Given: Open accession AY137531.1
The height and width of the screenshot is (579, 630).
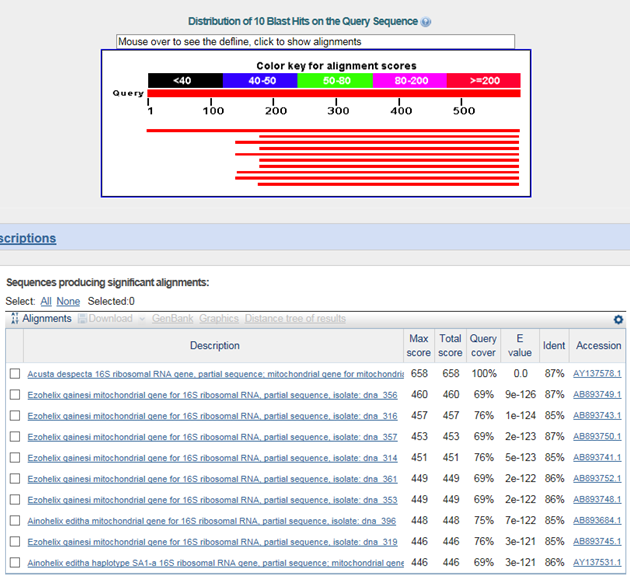Looking at the screenshot, I should tap(597, 563).
